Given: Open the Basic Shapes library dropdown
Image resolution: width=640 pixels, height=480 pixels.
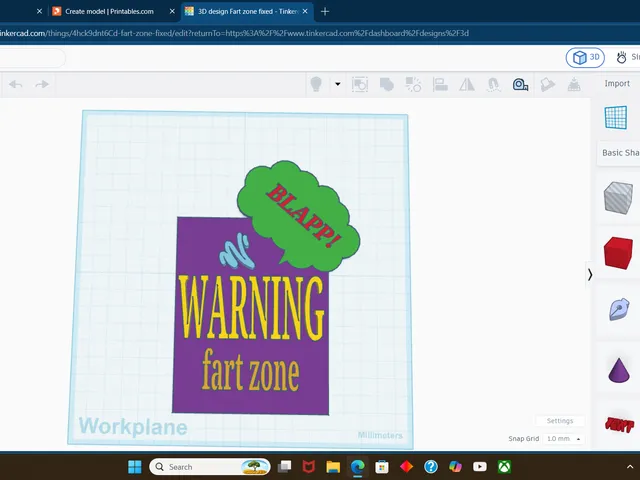Looking at the screenshot, I should coord(620,153).
